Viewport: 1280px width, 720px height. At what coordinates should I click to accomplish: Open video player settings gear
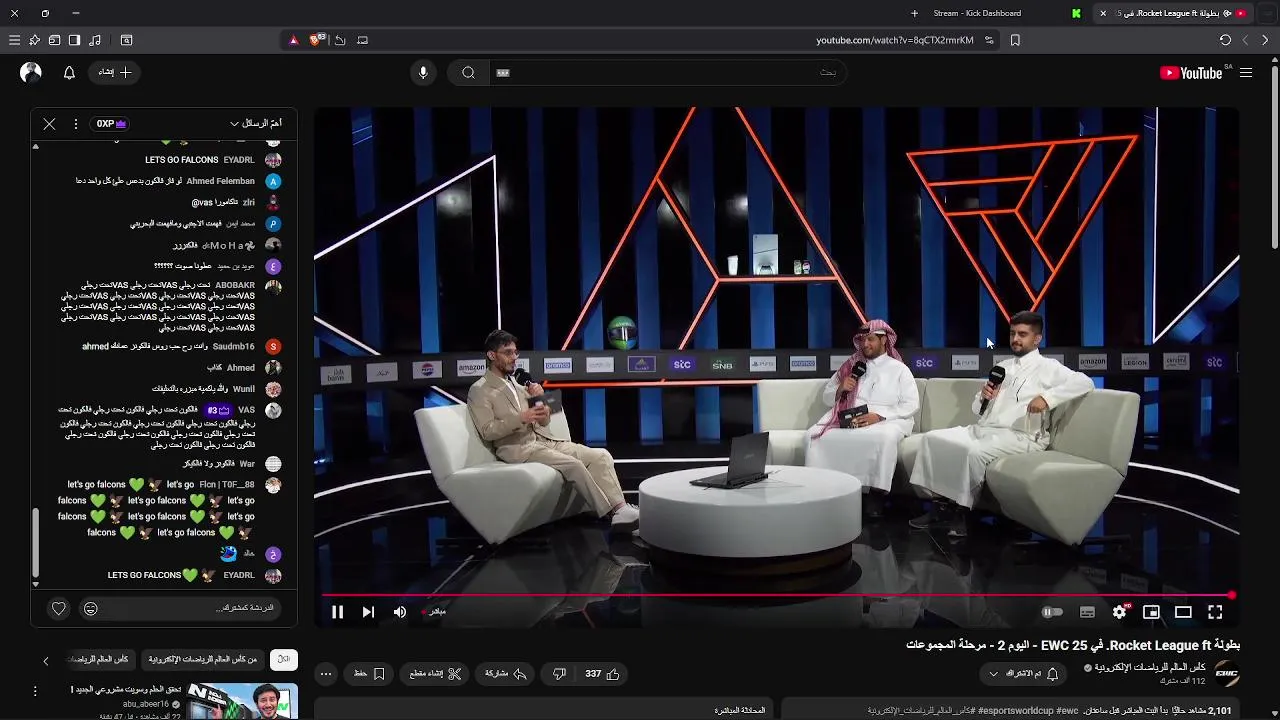(x=1119, y=612)
